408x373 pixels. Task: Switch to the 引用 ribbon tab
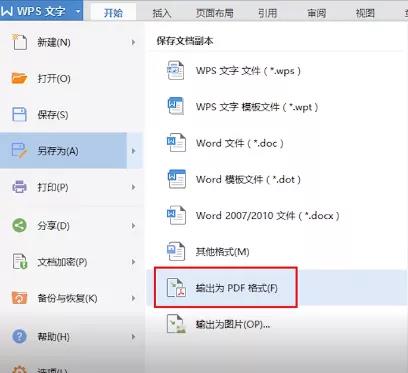(268, 13)
